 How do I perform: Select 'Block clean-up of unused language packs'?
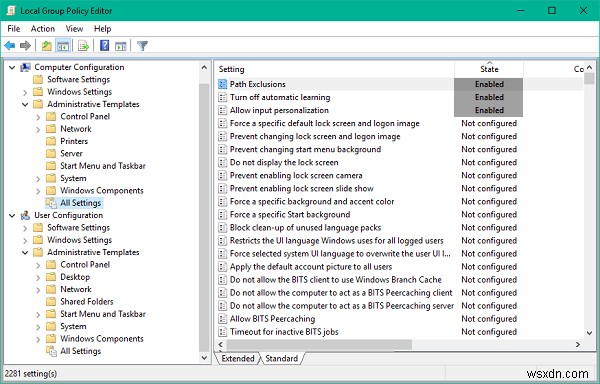click(305, 228)
